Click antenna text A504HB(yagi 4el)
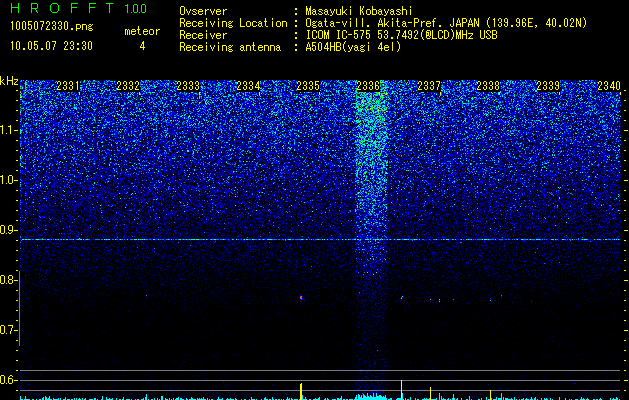 pyautogui.click(x=353, y=47)
